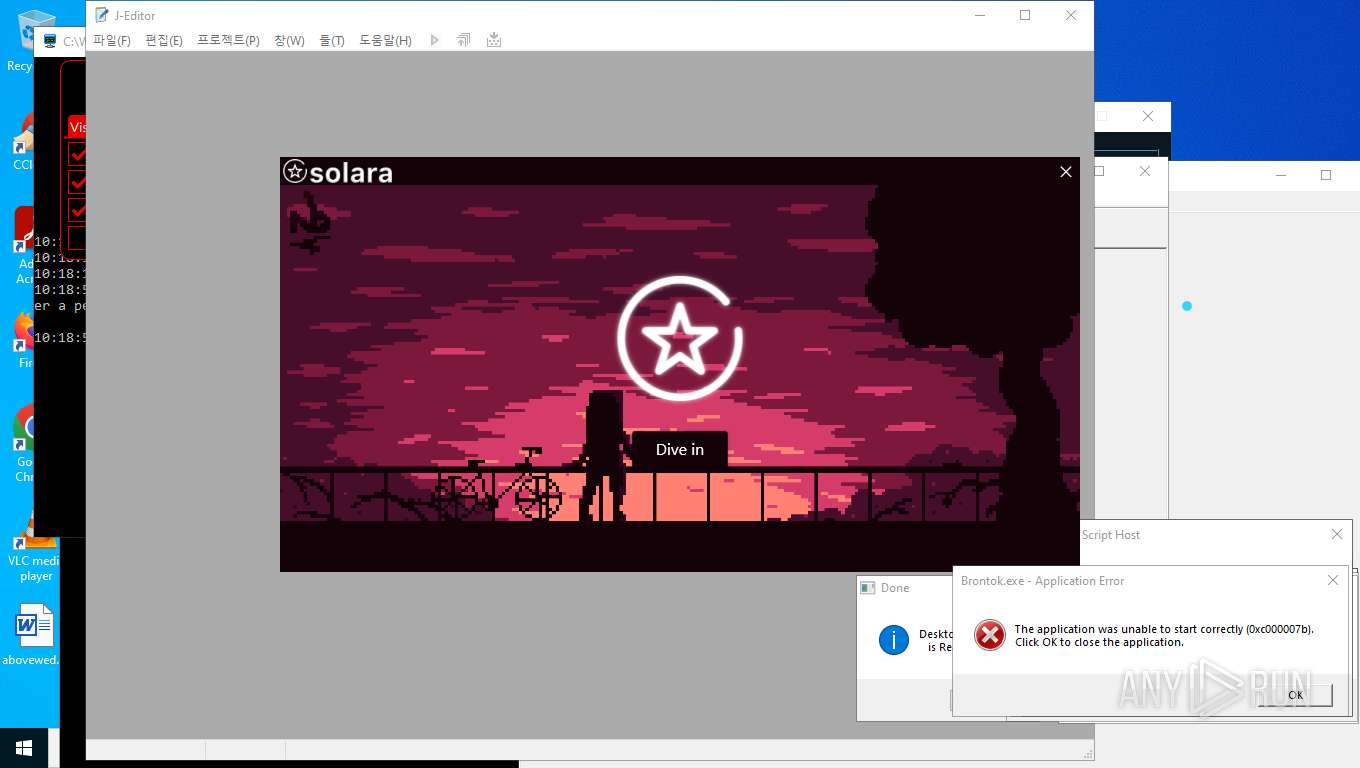Open the 편집(E) menu
1360x768 pixels.
(x=164, y=40)
